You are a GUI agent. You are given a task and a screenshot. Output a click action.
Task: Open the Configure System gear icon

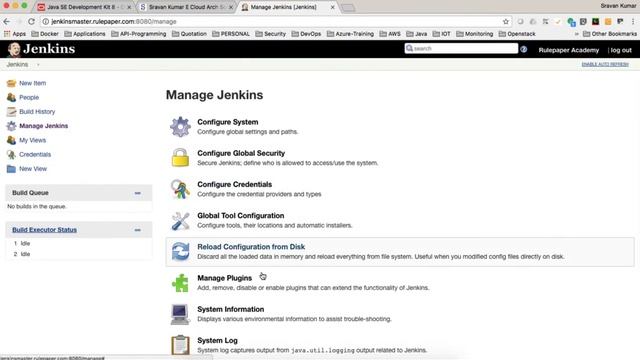180,127
